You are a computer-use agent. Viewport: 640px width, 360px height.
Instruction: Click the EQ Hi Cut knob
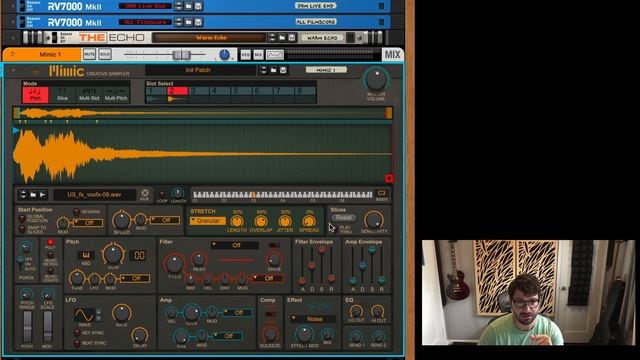(x=378, y=311)
